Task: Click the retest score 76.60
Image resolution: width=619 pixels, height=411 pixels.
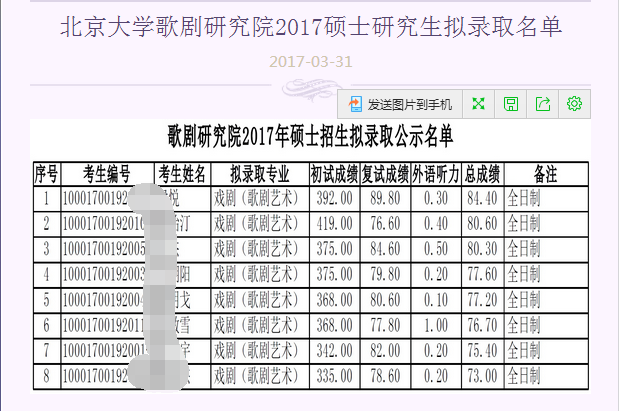Action: (385, 223)
